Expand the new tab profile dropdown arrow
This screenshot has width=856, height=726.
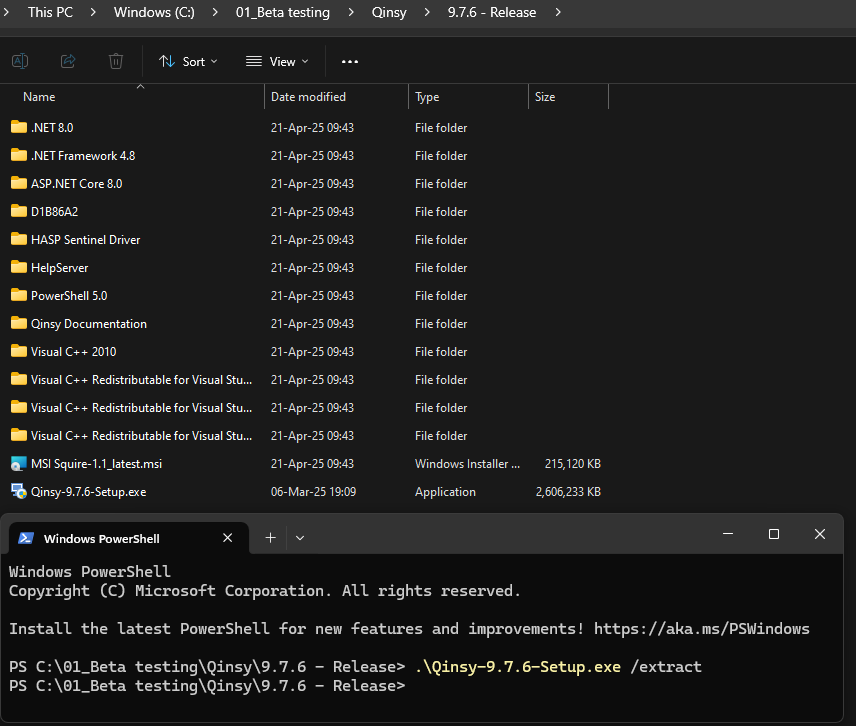(300, 538)
